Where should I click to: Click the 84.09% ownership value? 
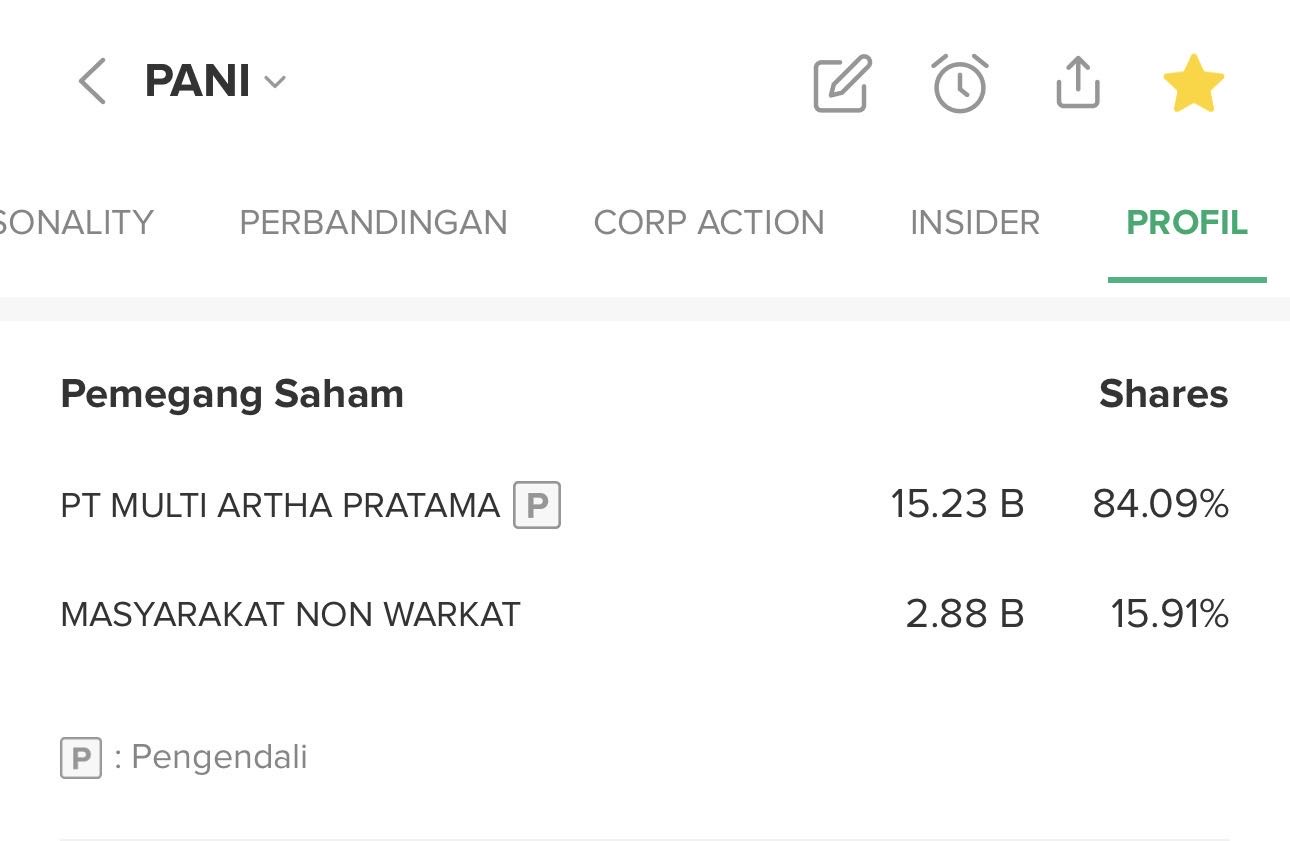pyautogui.click(x=1160, y=504)
